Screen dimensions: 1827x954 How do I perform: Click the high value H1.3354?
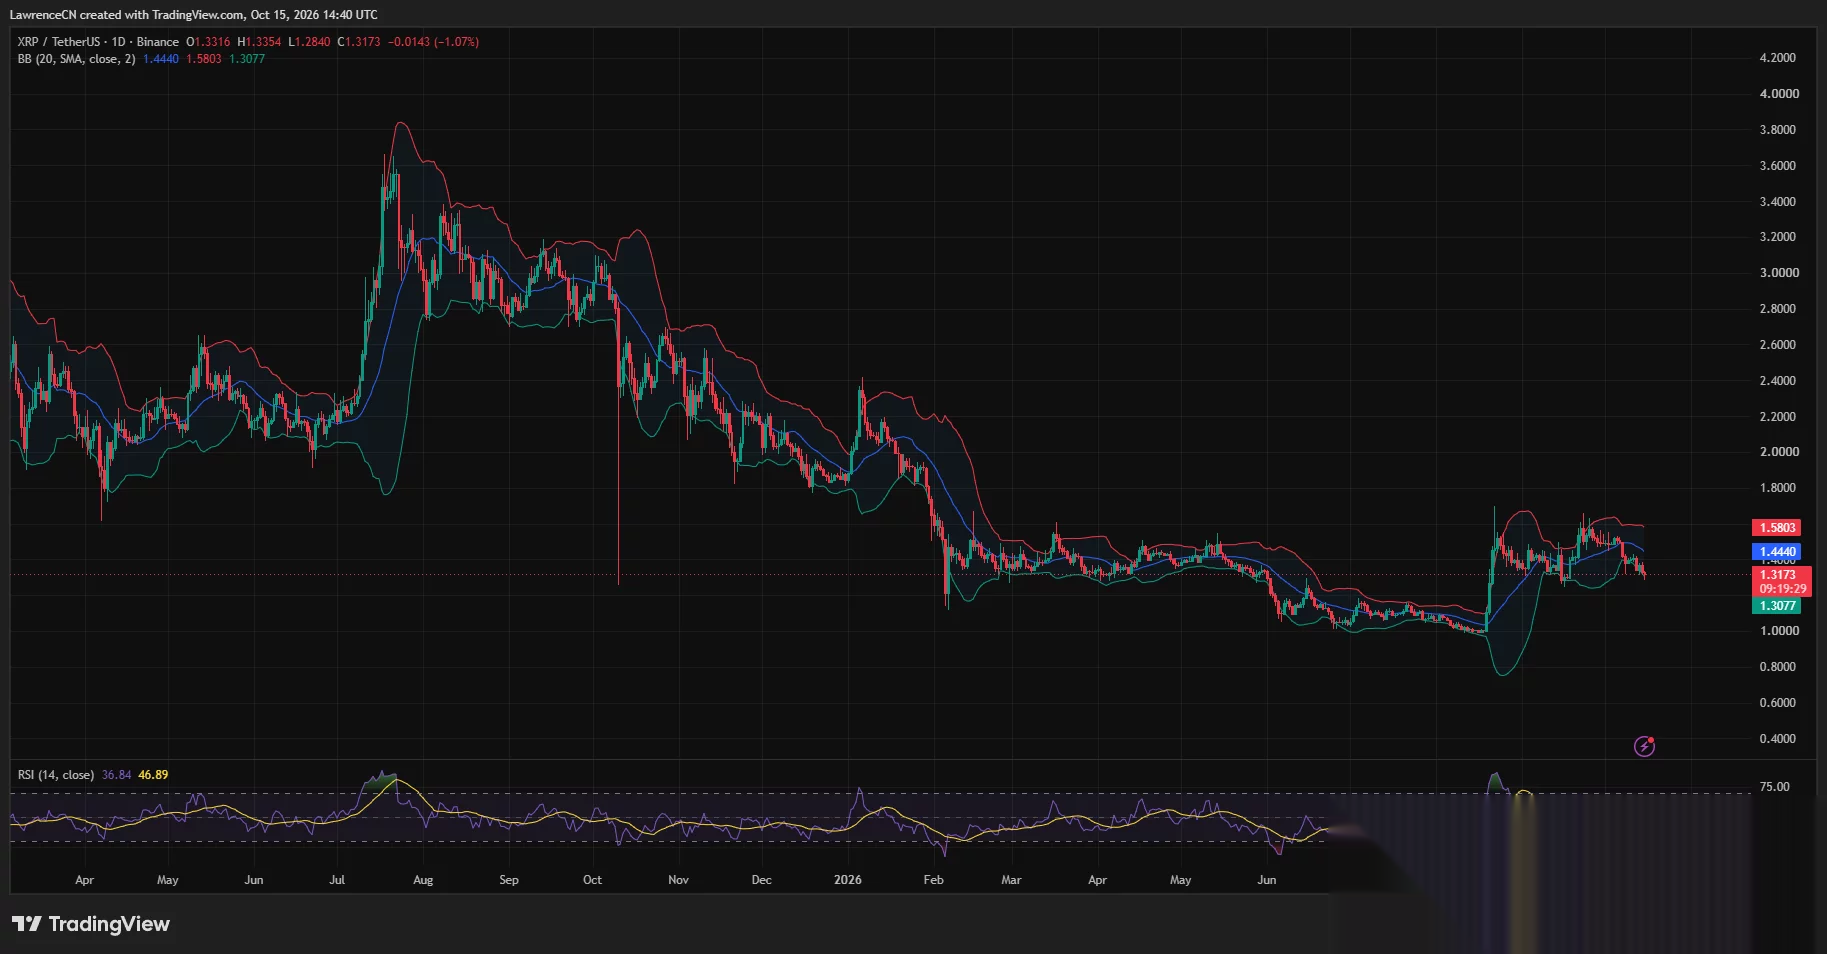259,42
